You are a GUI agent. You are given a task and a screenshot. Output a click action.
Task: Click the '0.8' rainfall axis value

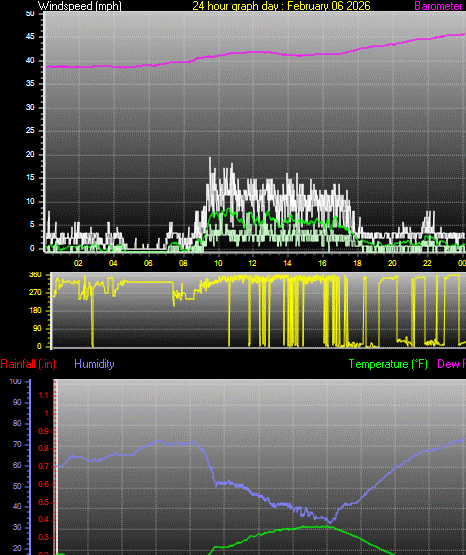pyautogui.click(x=43, y=449)
